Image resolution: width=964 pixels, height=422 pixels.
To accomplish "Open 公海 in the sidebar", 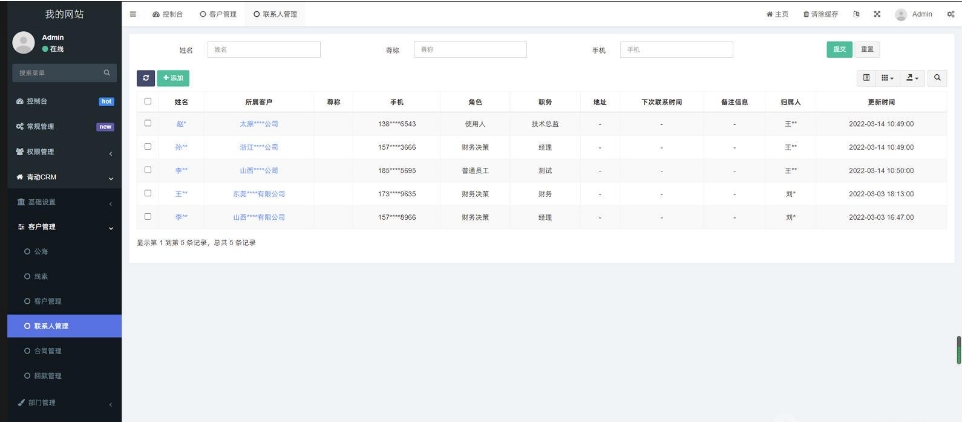I will coord(65,252).
